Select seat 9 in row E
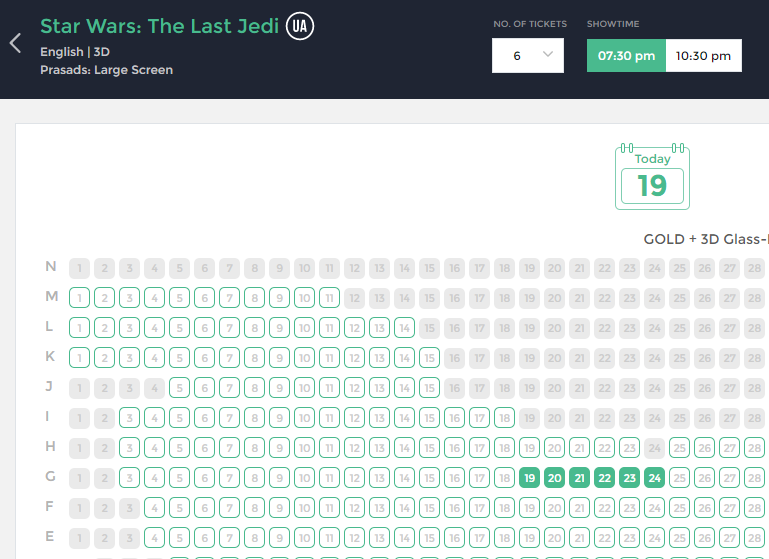 click(x=280, y=538)
